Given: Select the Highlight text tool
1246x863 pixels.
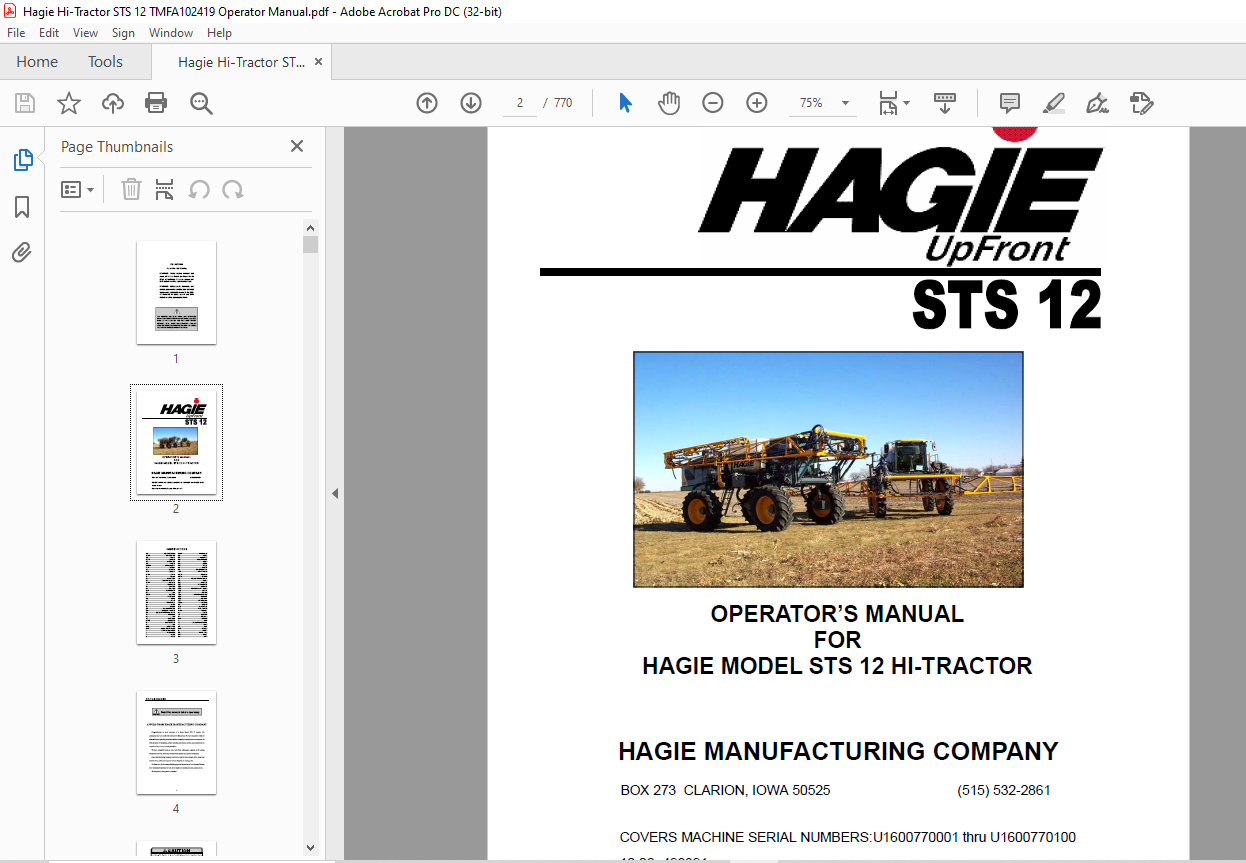Looking at the screenshot, I should click(1054, 103).
